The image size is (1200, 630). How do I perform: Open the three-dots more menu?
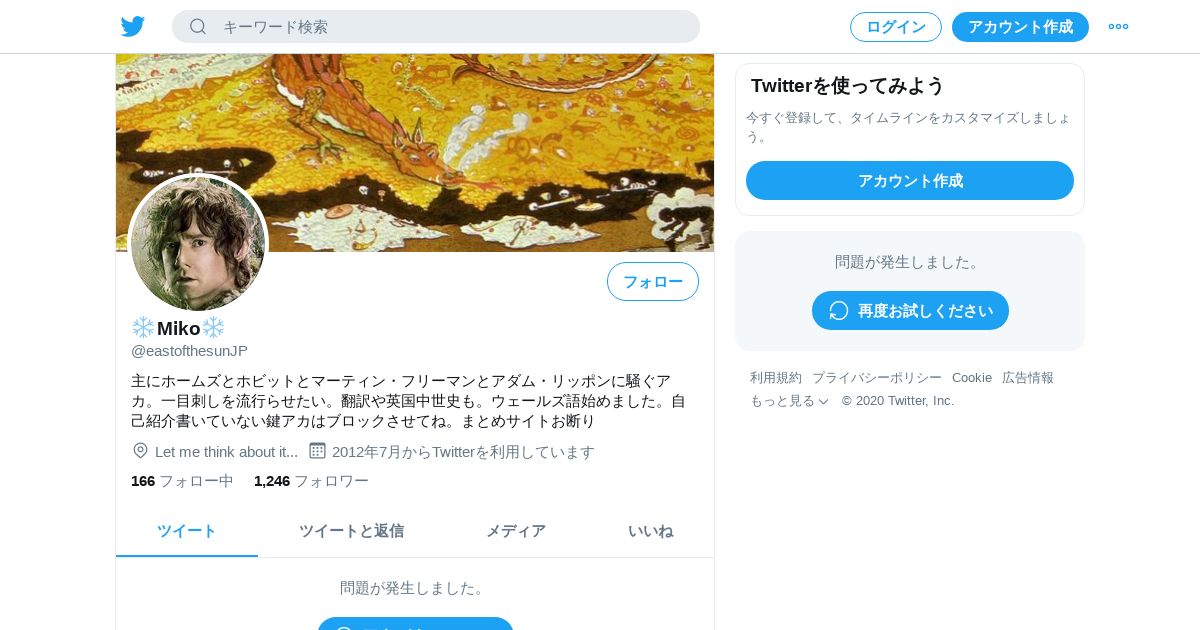[1118, 27]
